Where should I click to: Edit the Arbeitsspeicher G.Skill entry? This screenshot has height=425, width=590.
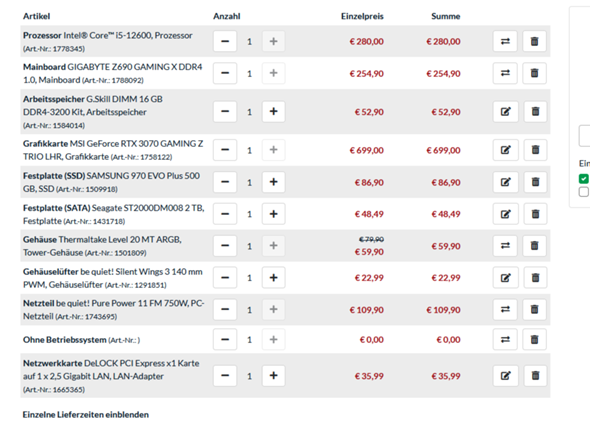coord(505,111)
